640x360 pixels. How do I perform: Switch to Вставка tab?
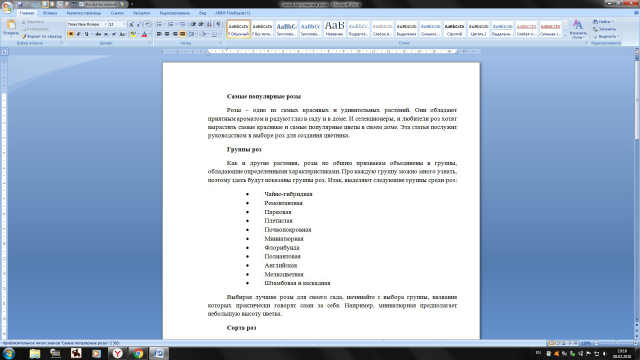50,13
